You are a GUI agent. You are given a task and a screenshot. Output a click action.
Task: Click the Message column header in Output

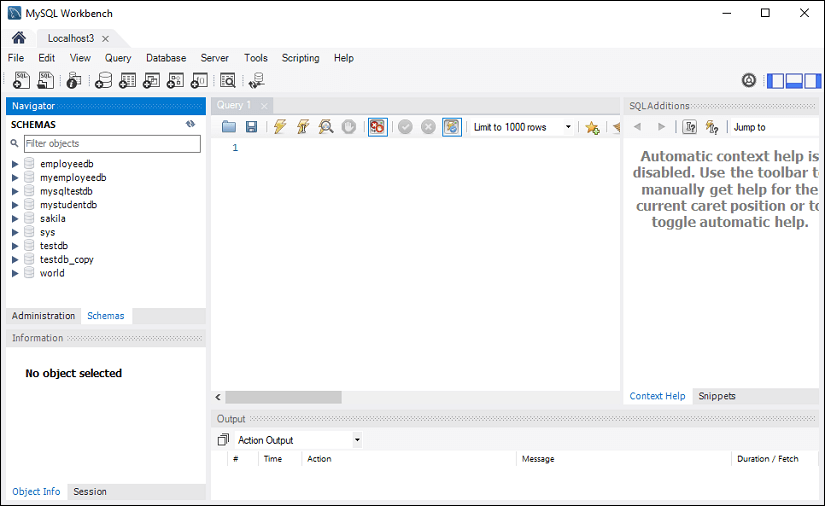(538, 459)
